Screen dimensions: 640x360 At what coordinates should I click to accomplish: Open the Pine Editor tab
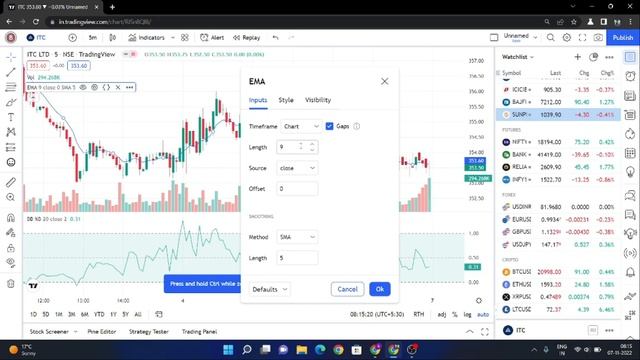102,332
